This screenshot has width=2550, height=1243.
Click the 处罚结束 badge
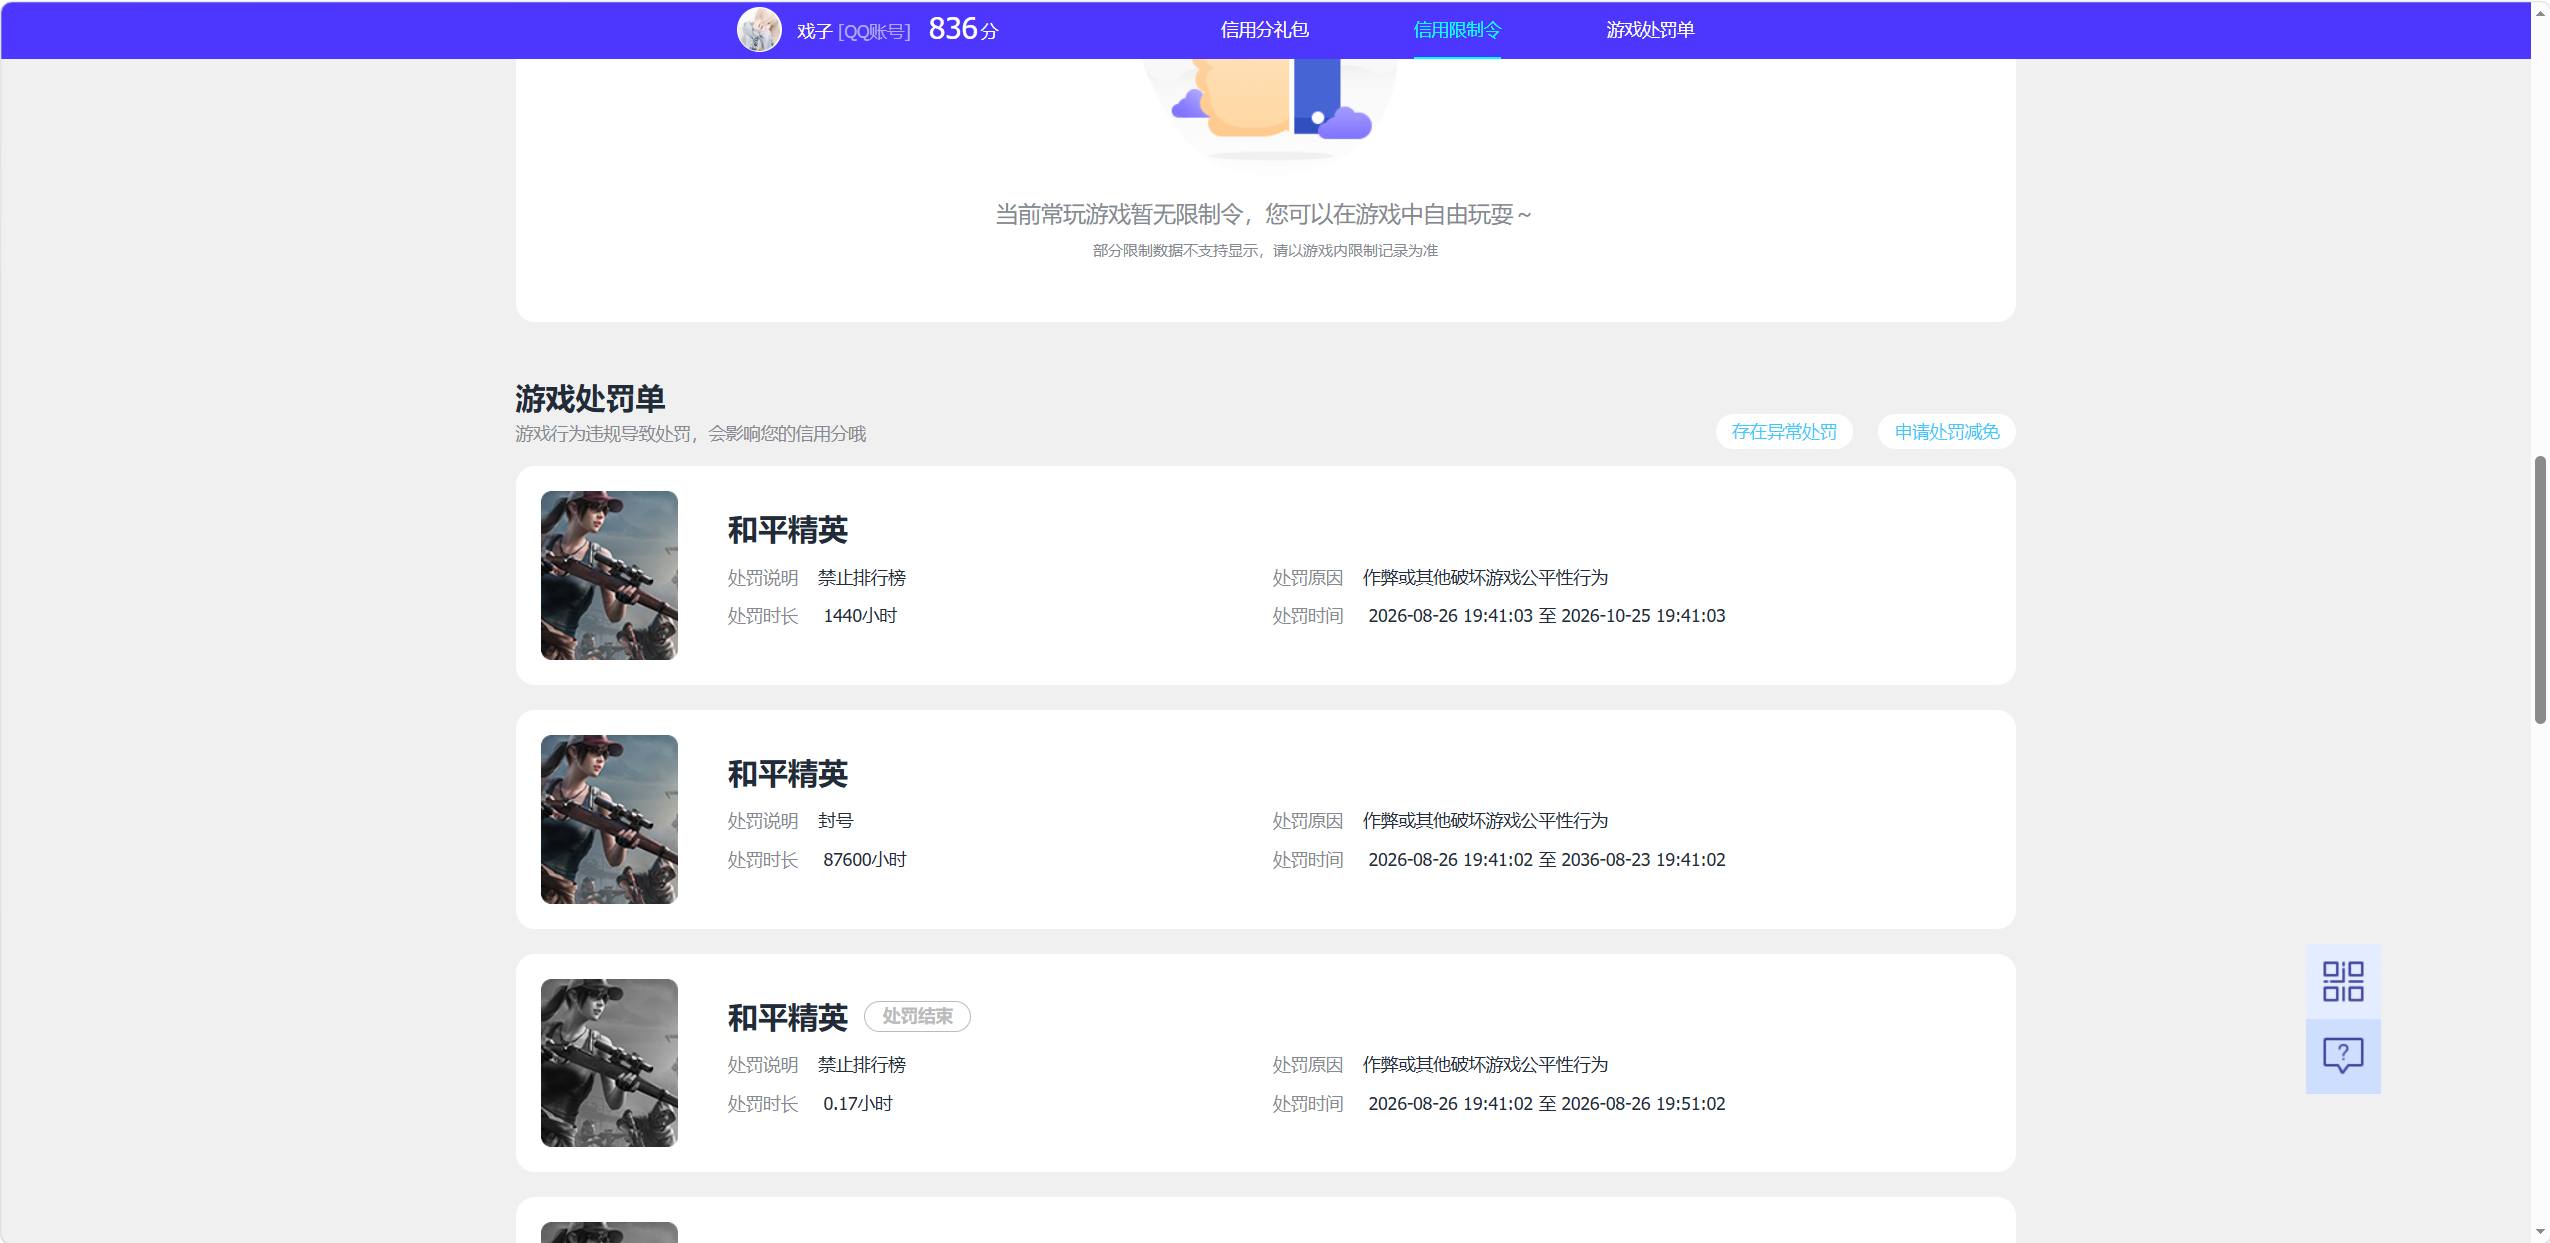click(x=917, y=1016)
